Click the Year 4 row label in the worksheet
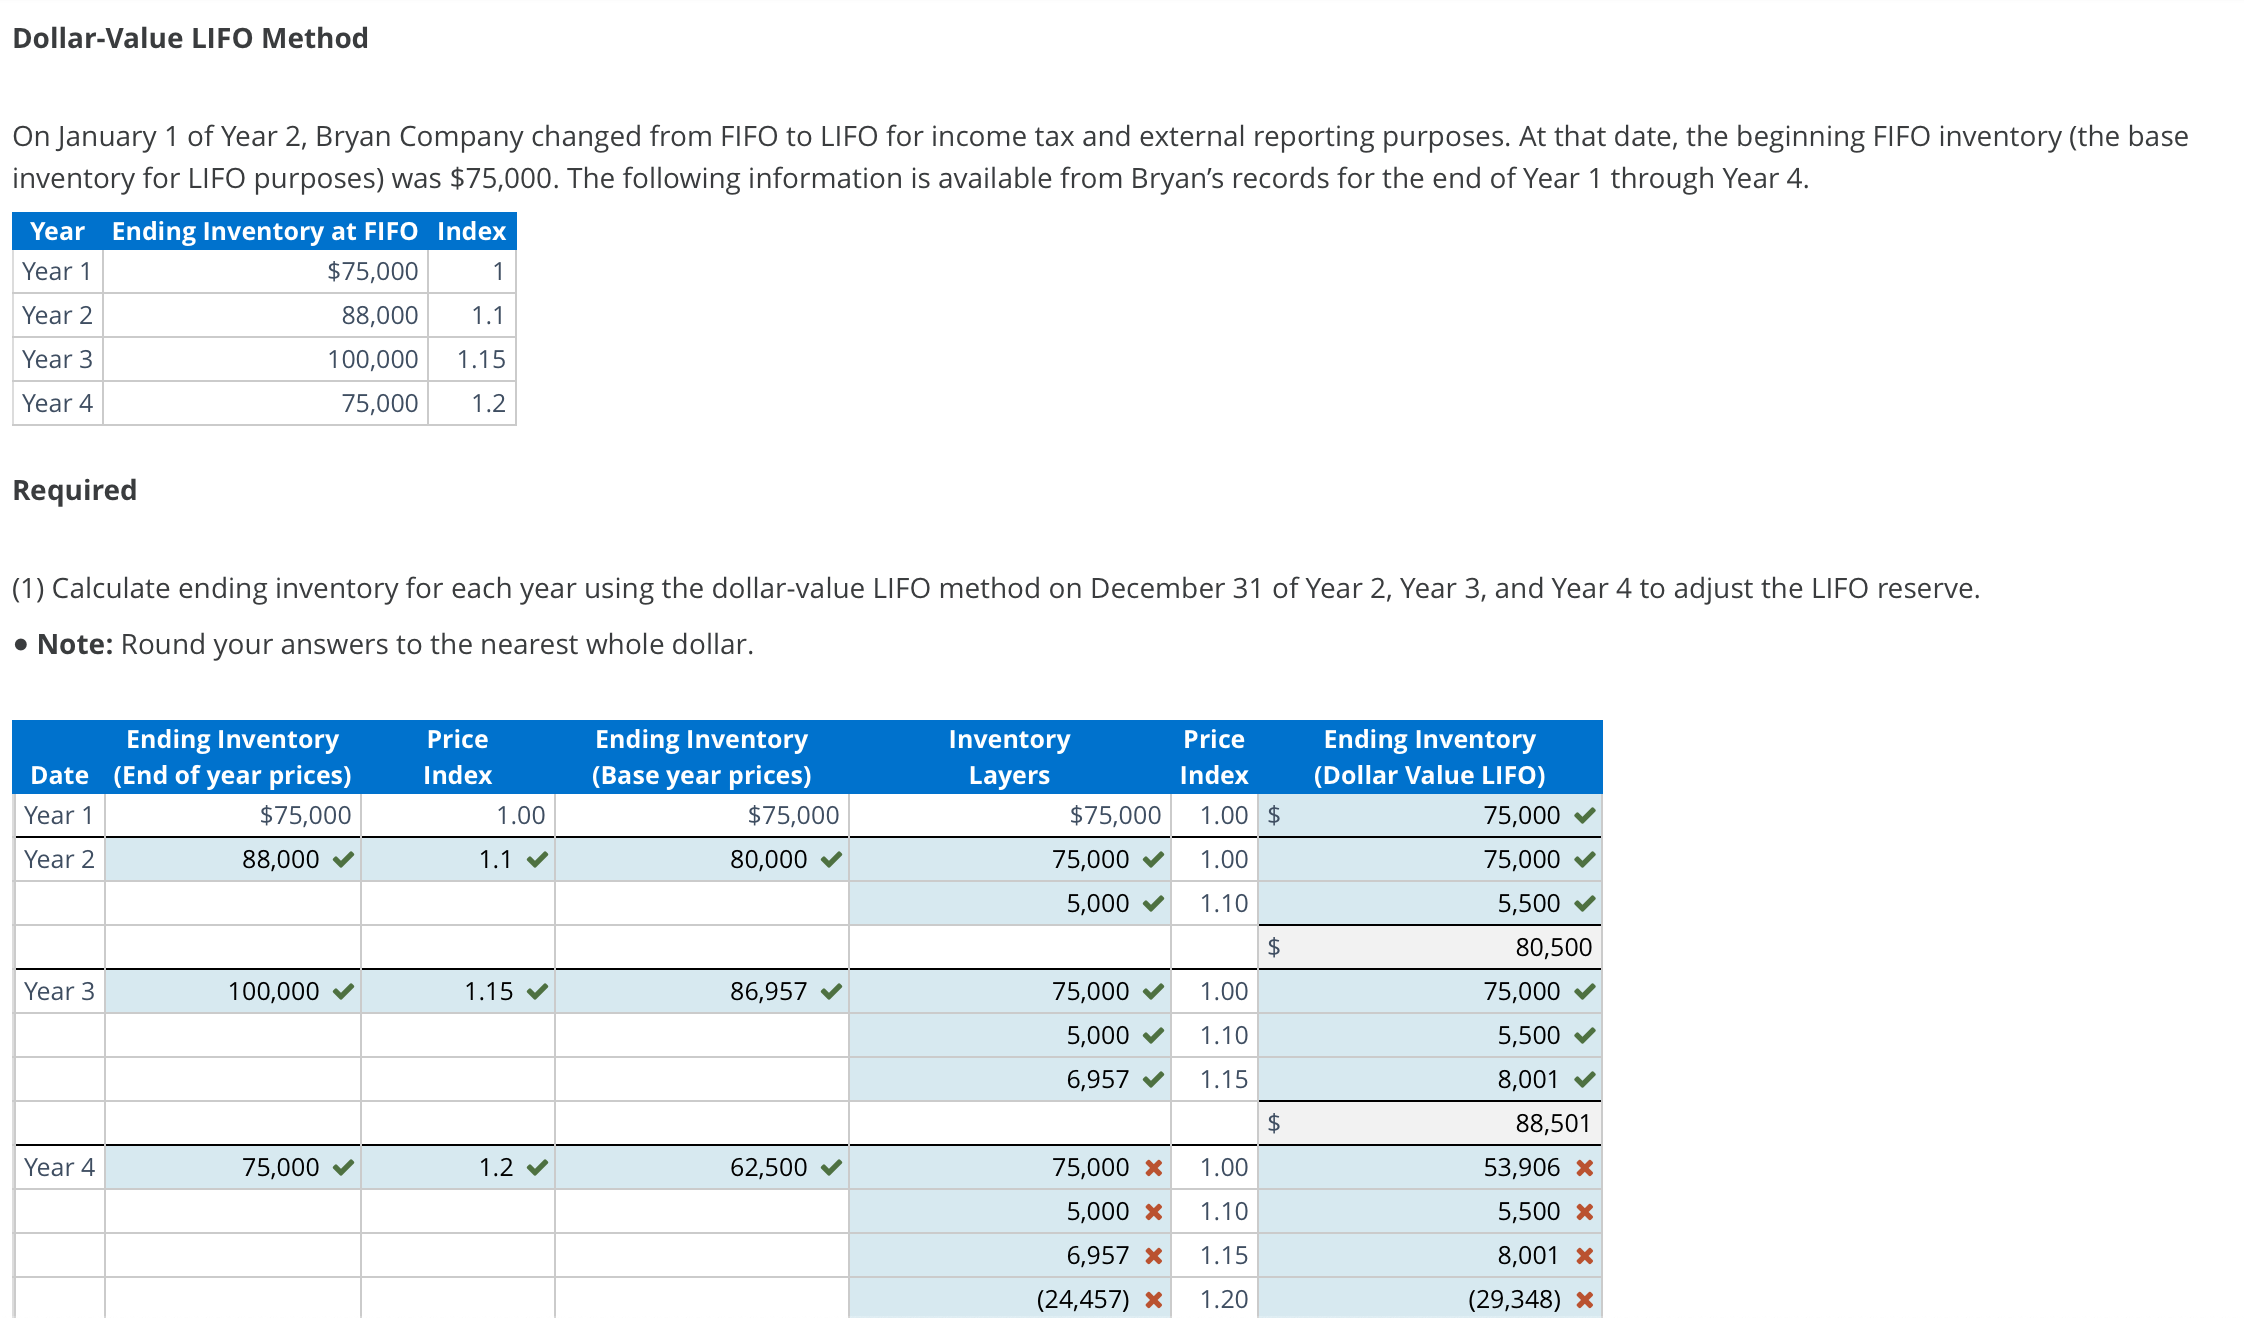This screenshot has width=2244, height=1318. [58, 1167]
